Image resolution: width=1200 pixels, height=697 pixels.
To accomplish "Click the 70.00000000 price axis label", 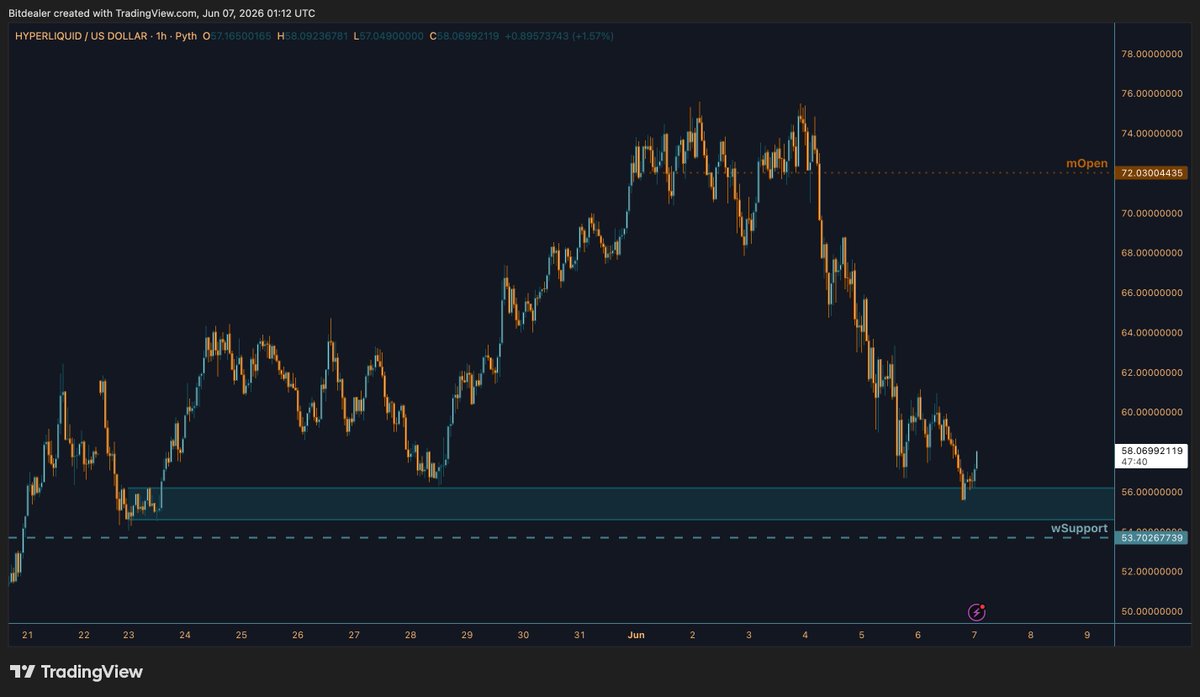I will pos(1153,213).
